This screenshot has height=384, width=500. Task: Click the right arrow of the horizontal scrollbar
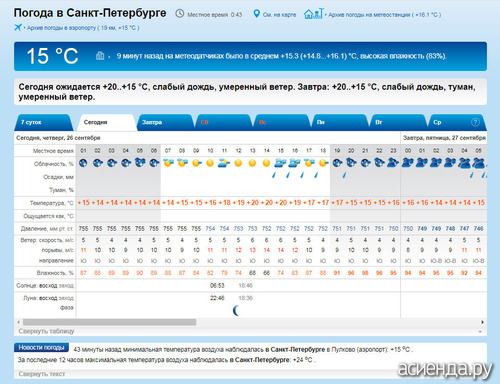(482, 322)
